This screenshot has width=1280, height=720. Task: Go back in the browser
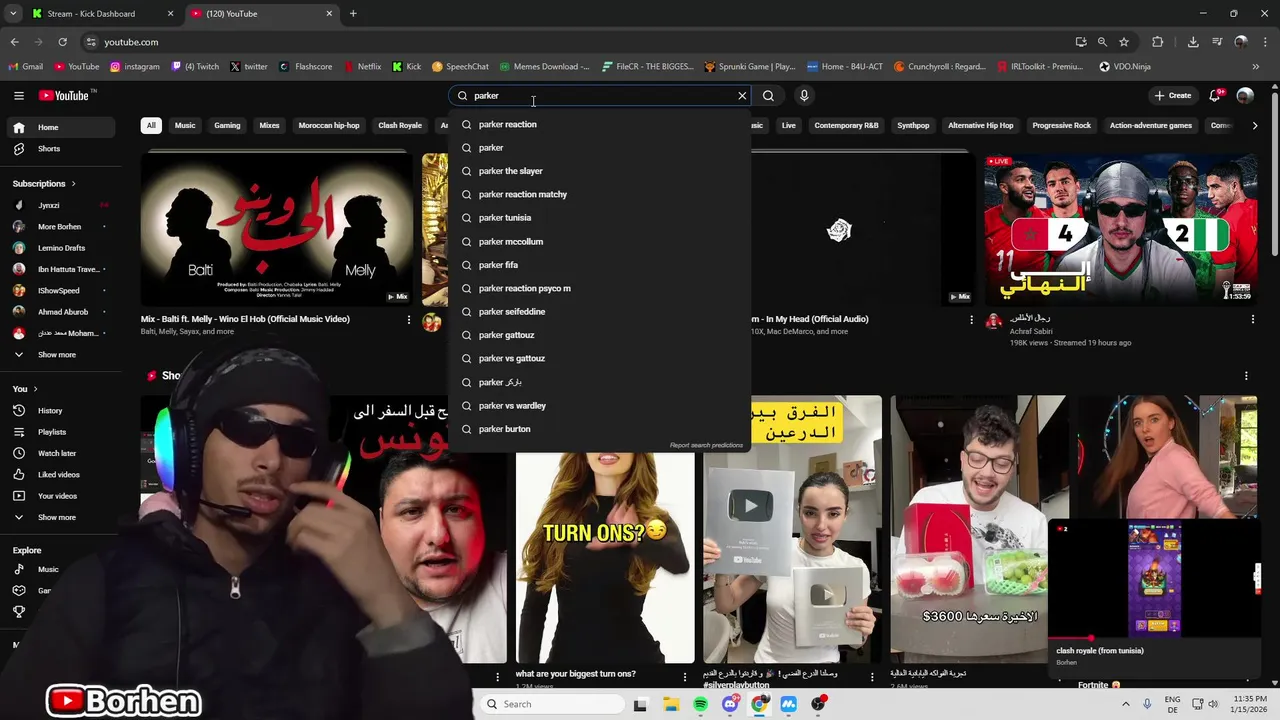tap(14, 42)
